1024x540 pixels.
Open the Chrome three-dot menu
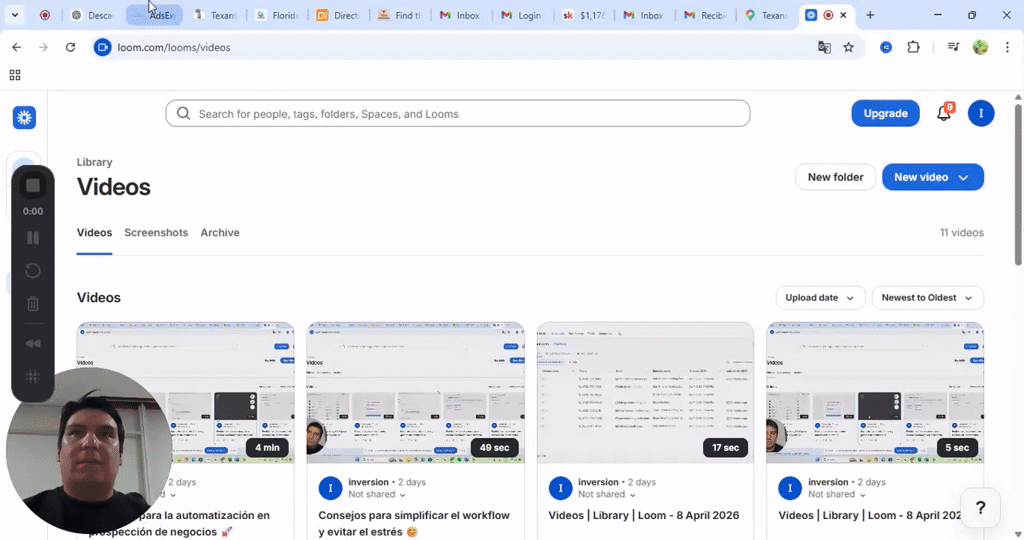[x=1007, y=47]
